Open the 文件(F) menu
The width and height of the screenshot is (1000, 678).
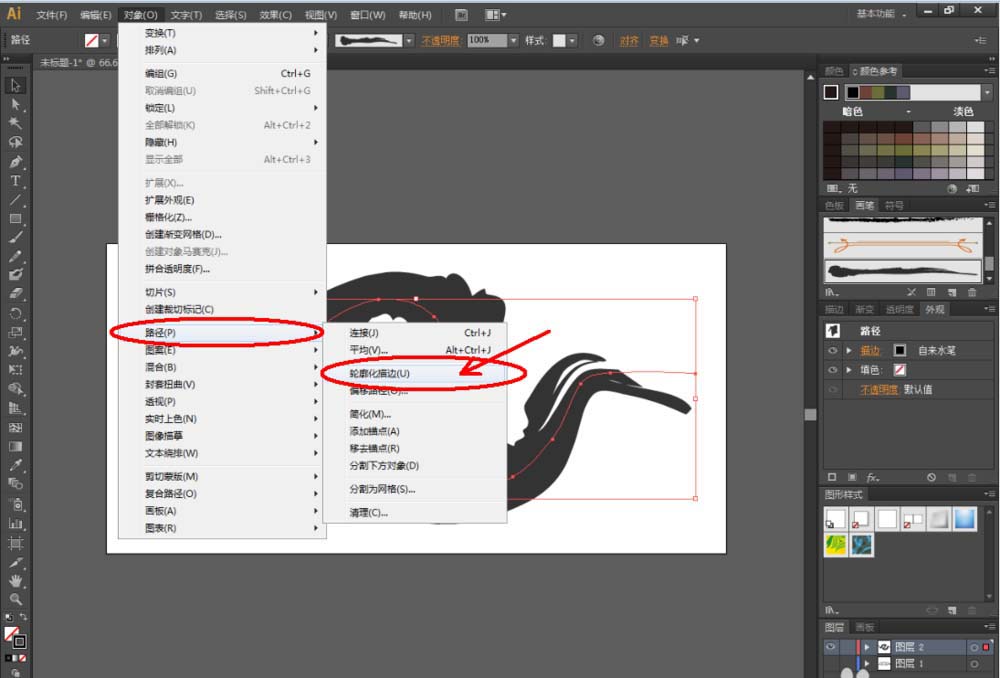(52, 15)
